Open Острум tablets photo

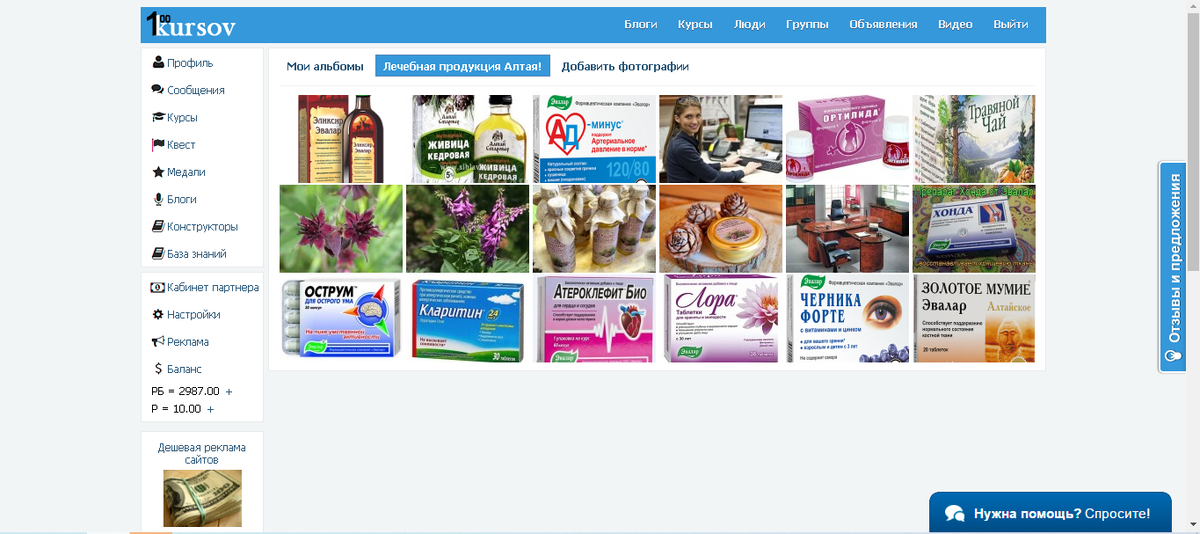pos(341,318)
